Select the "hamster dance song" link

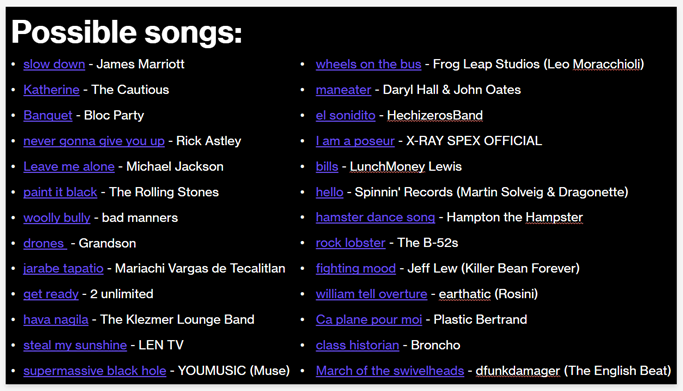375,217
